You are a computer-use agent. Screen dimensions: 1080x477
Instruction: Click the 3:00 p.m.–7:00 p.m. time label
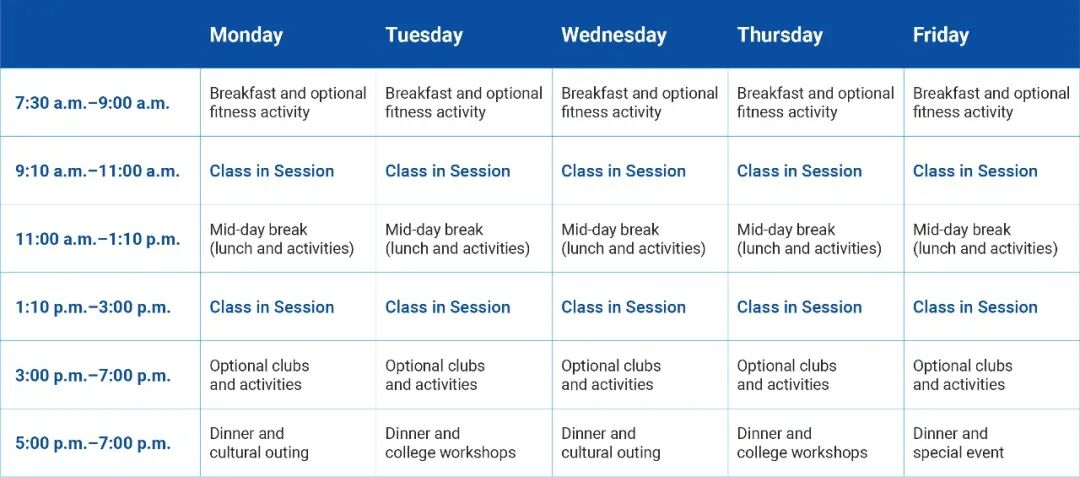92,376
